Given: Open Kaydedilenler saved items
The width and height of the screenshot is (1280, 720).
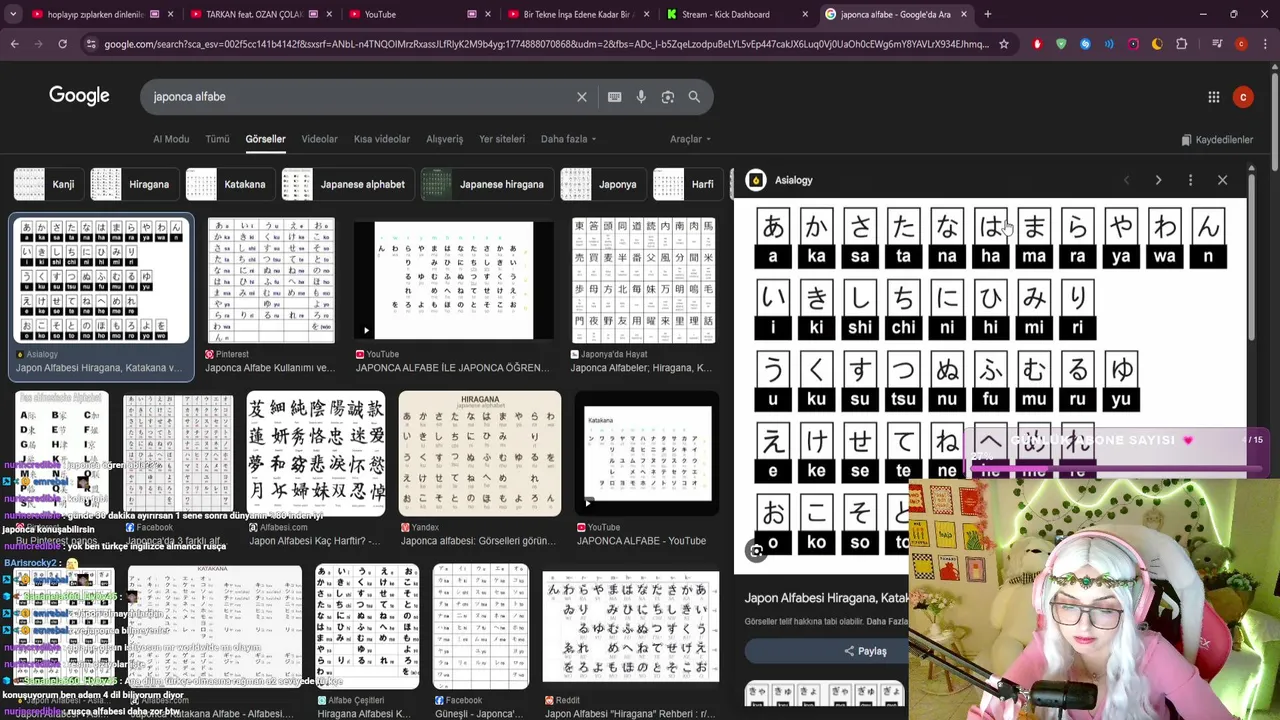Looking at the screenshot, I should tap(1217, 140).
